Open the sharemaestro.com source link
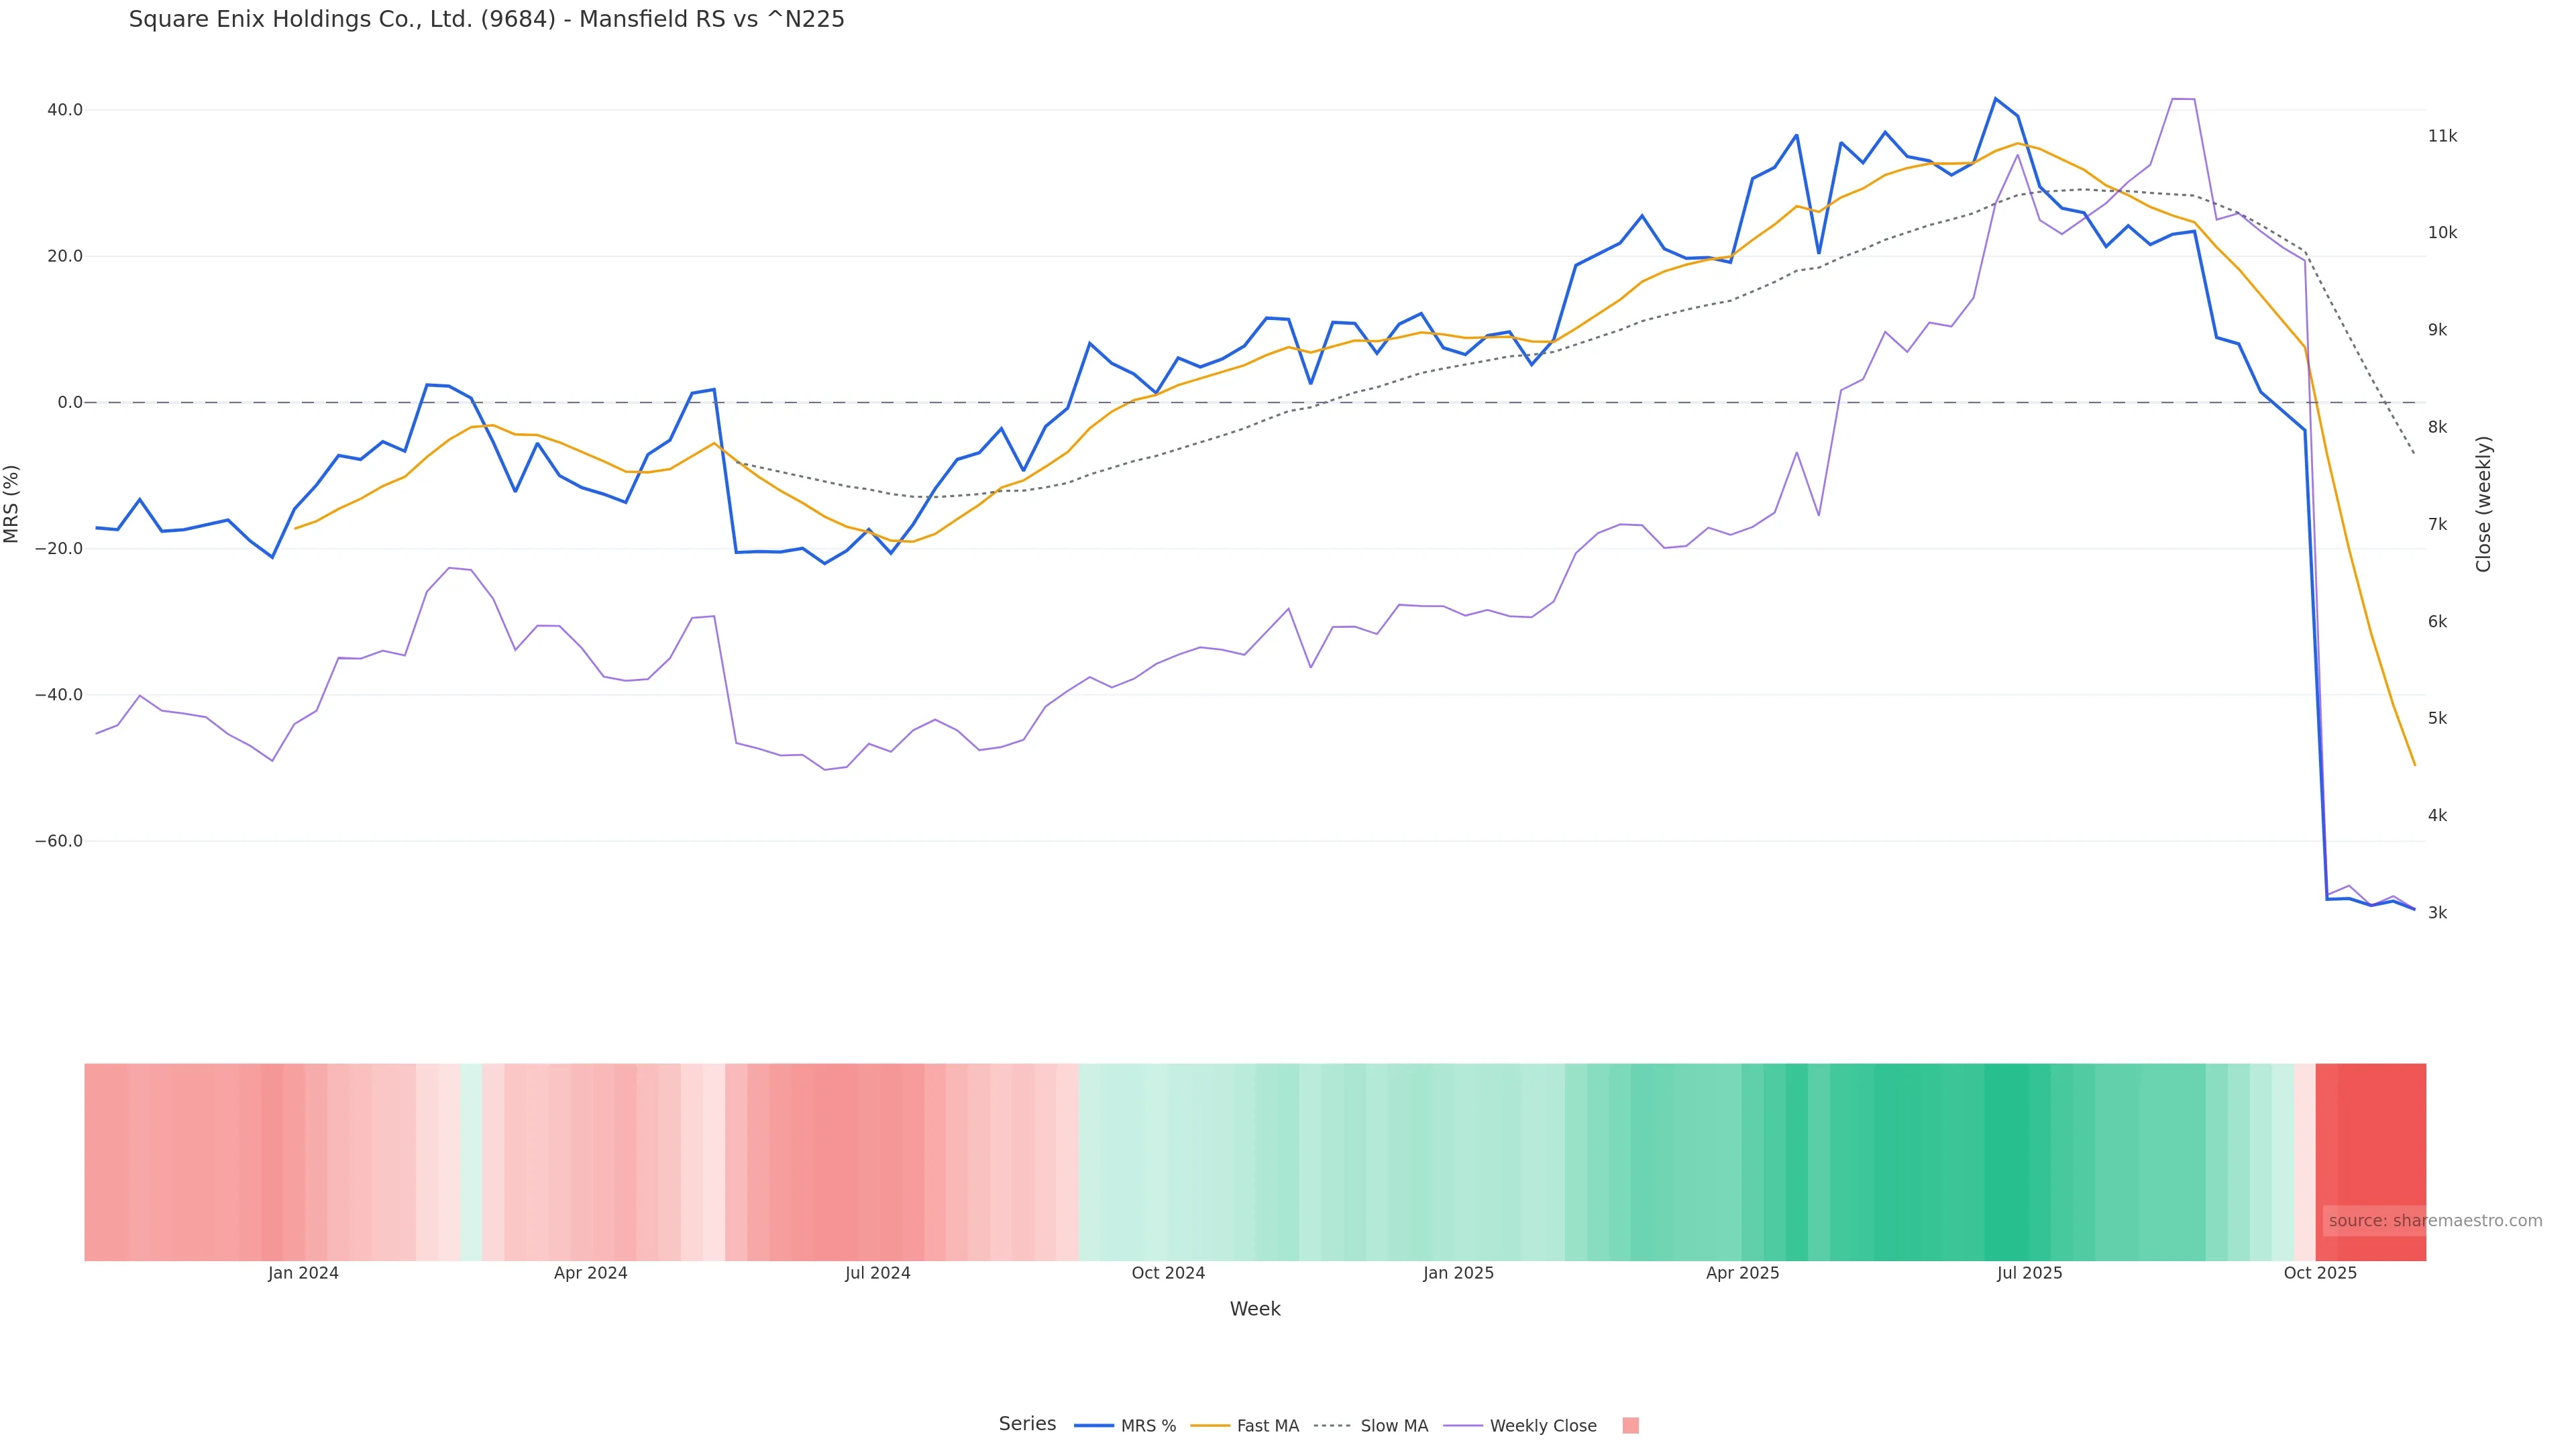This screenshot has width=2576, height=1449. [2434, 1221]
